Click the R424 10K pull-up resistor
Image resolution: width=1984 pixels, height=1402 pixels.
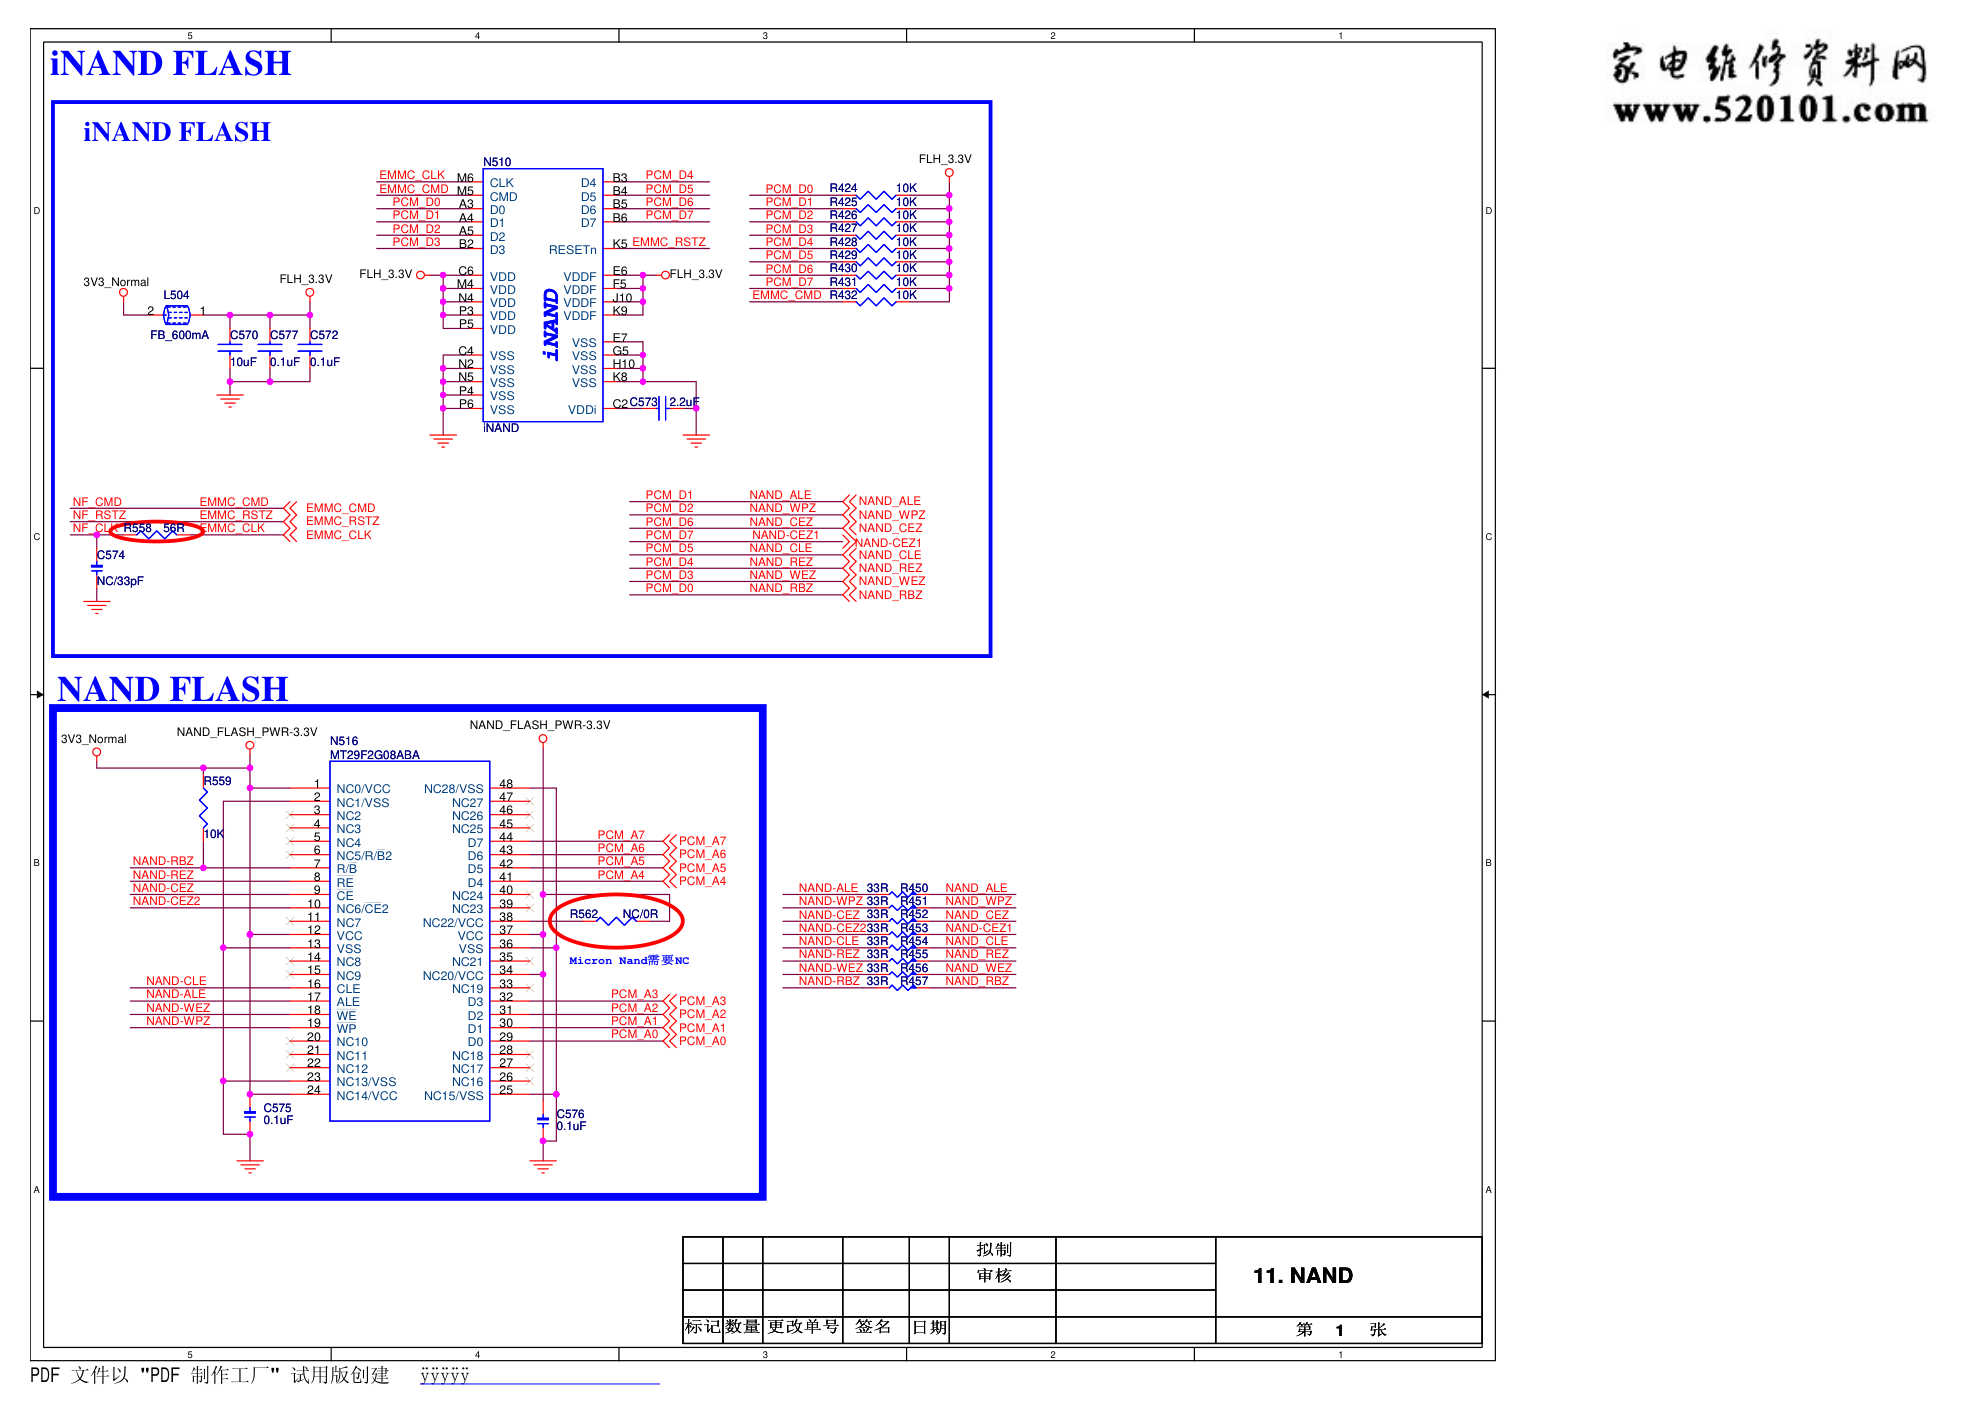(875, 194)
